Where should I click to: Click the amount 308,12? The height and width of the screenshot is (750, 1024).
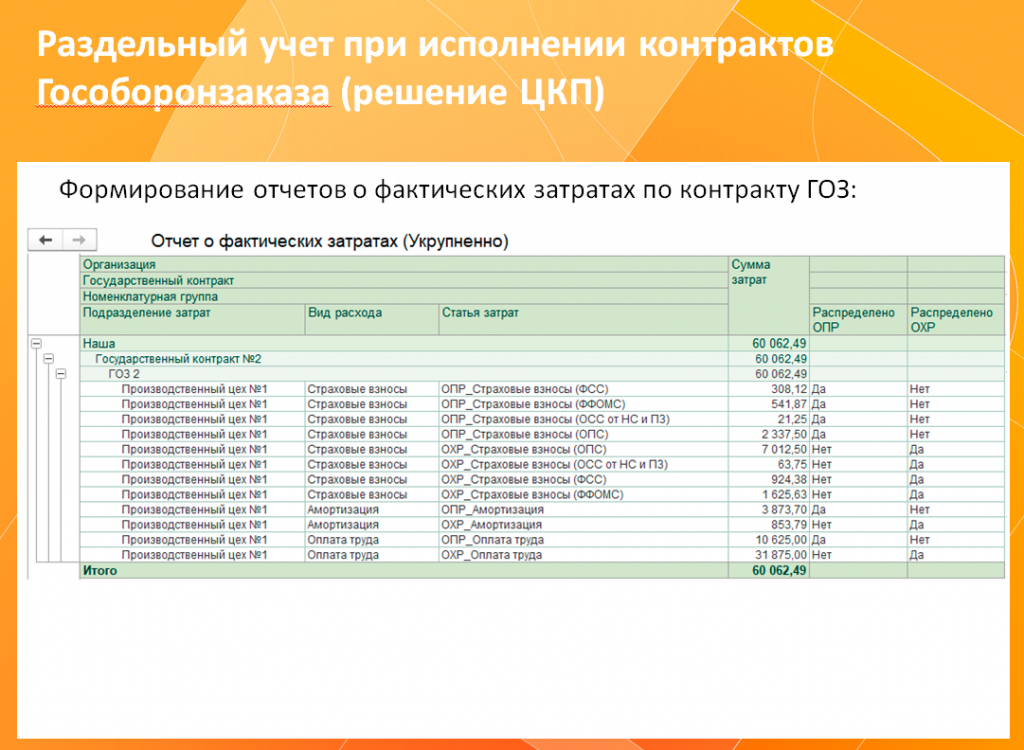[x=789, y=389]
